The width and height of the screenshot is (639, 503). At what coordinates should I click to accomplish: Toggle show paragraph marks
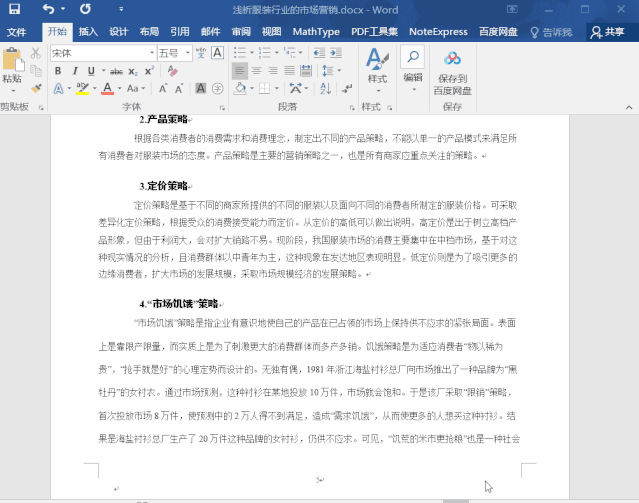click(x=348, y=88)
